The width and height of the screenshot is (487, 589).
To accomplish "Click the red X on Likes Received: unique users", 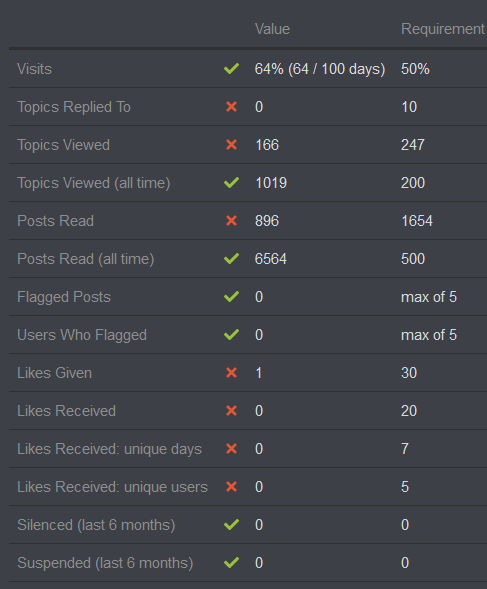I will tap(231, 487).
